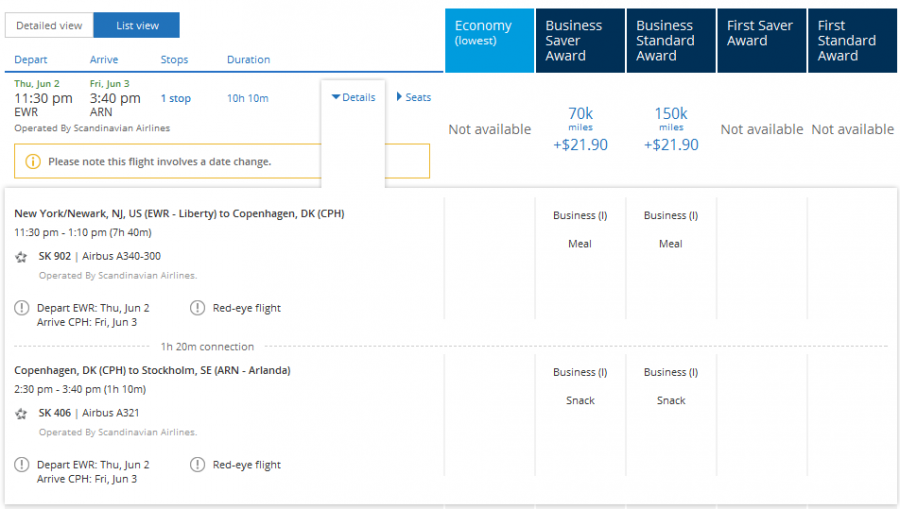Click alert icon beside first Red-eye flight
This screenshot has width=900, height=509.
(x=197, y=309)
